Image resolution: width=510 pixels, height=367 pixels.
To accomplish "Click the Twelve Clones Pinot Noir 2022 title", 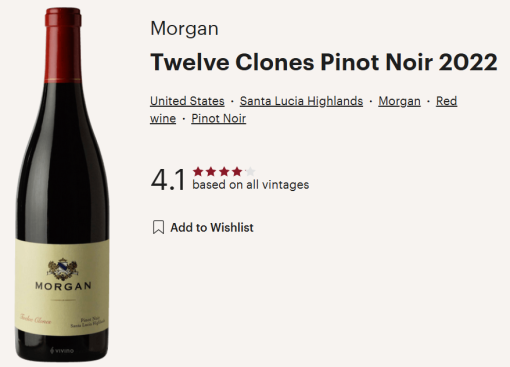I will (324, 62).
